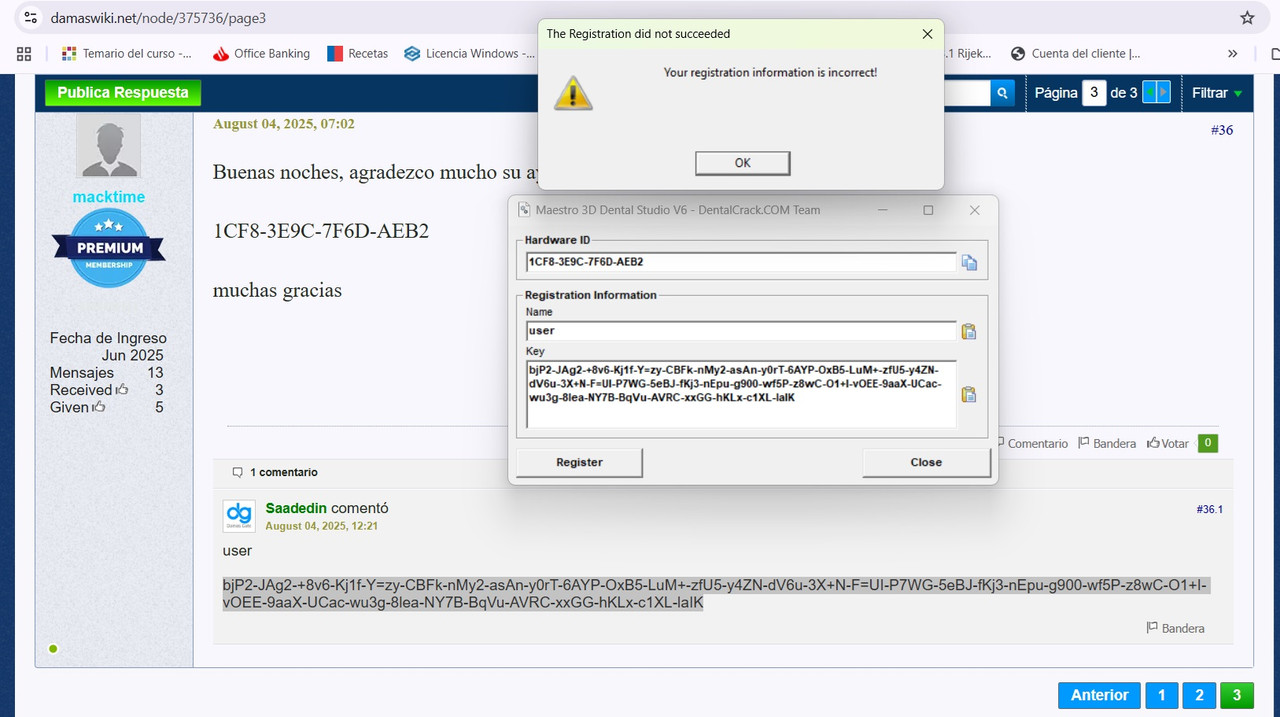Click the forum search magnifier icon

pos(1003,93)
